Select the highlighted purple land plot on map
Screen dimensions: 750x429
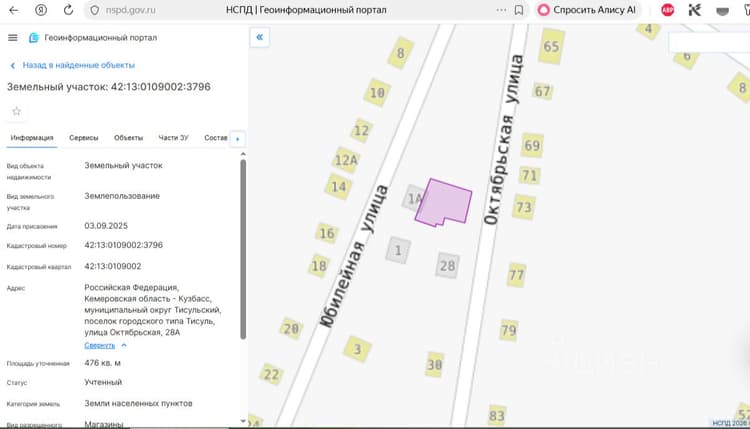(x=443, y=203)
